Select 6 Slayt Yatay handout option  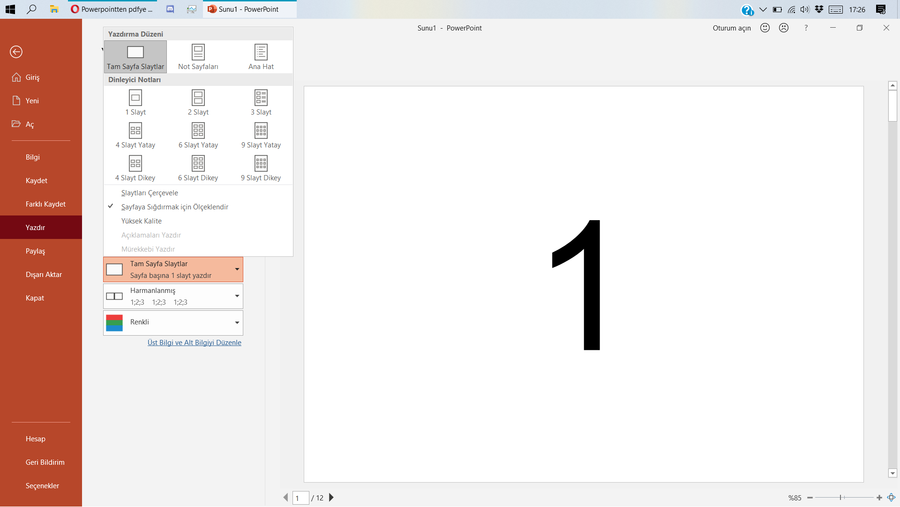coord(198,131)
